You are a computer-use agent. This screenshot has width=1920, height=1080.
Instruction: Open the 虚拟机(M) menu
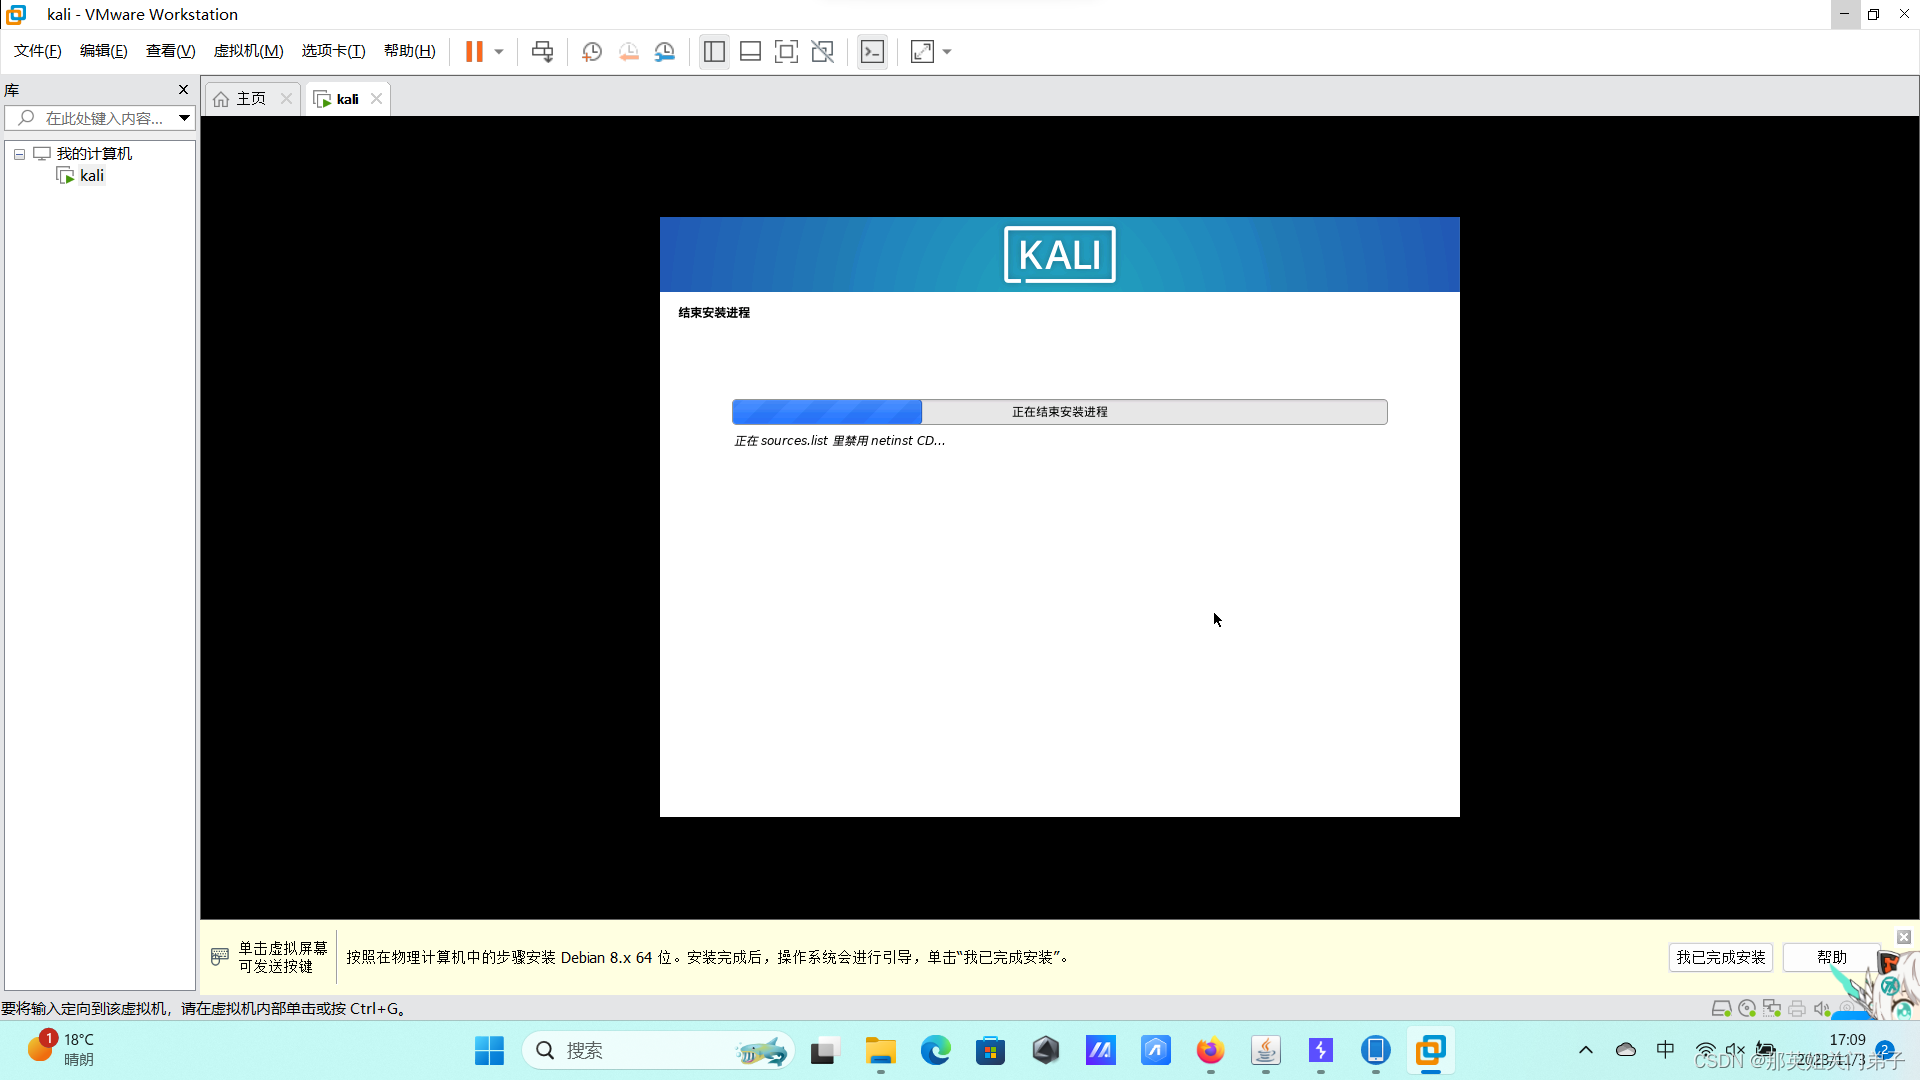point(249,51)
